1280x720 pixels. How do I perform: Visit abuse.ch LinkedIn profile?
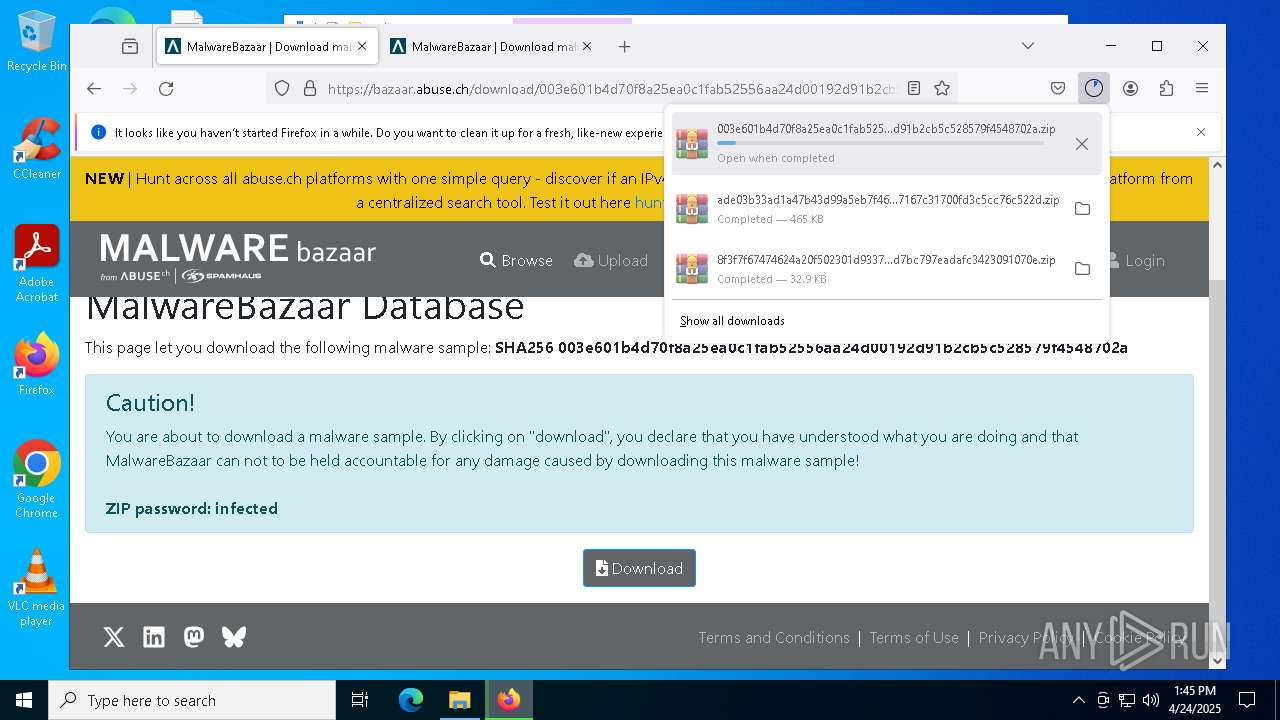coord(154,637)
